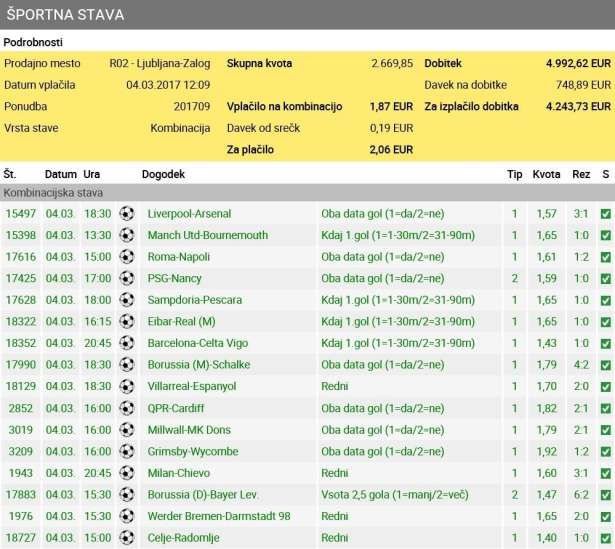Click the green status checkmark for Millwall-MK Dons
Viewport: 615px width, 549px height.
coord(606,430)
